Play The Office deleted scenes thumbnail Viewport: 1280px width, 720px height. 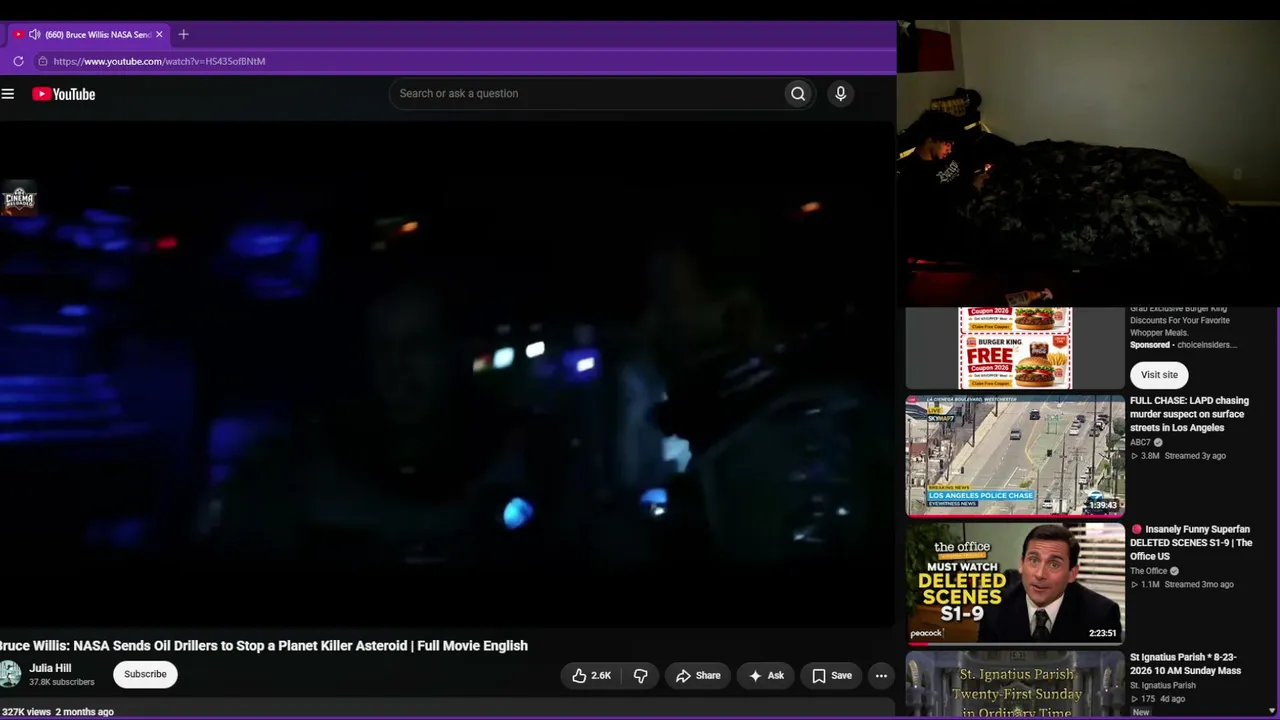click(x=1015, y=583)
